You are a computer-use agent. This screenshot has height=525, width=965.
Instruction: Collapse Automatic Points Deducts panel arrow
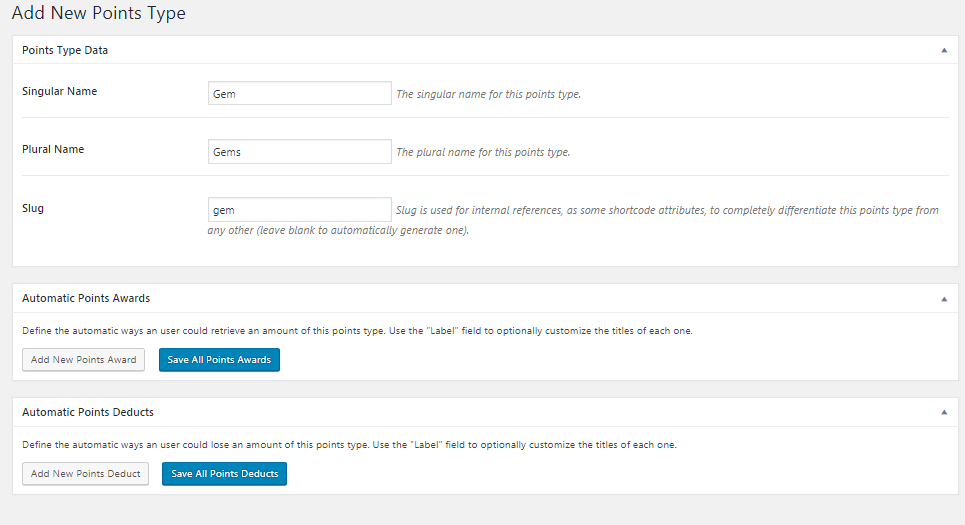pos(944,412)
